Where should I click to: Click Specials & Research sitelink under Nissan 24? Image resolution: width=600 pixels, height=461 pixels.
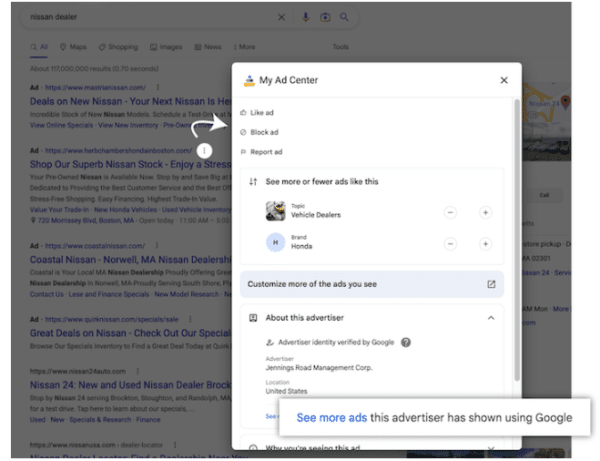pyautogui.click(x=100, y=420)
